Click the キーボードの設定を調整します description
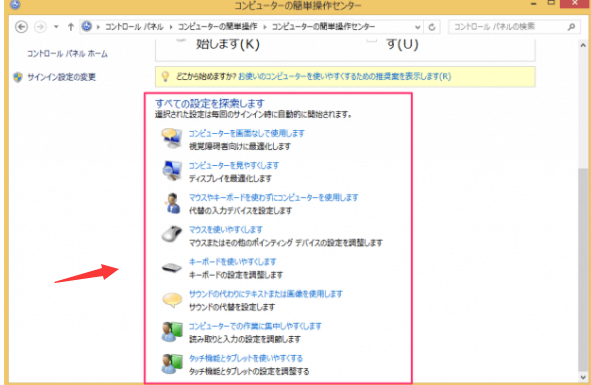The image size is (591, 385). point(236,275)
